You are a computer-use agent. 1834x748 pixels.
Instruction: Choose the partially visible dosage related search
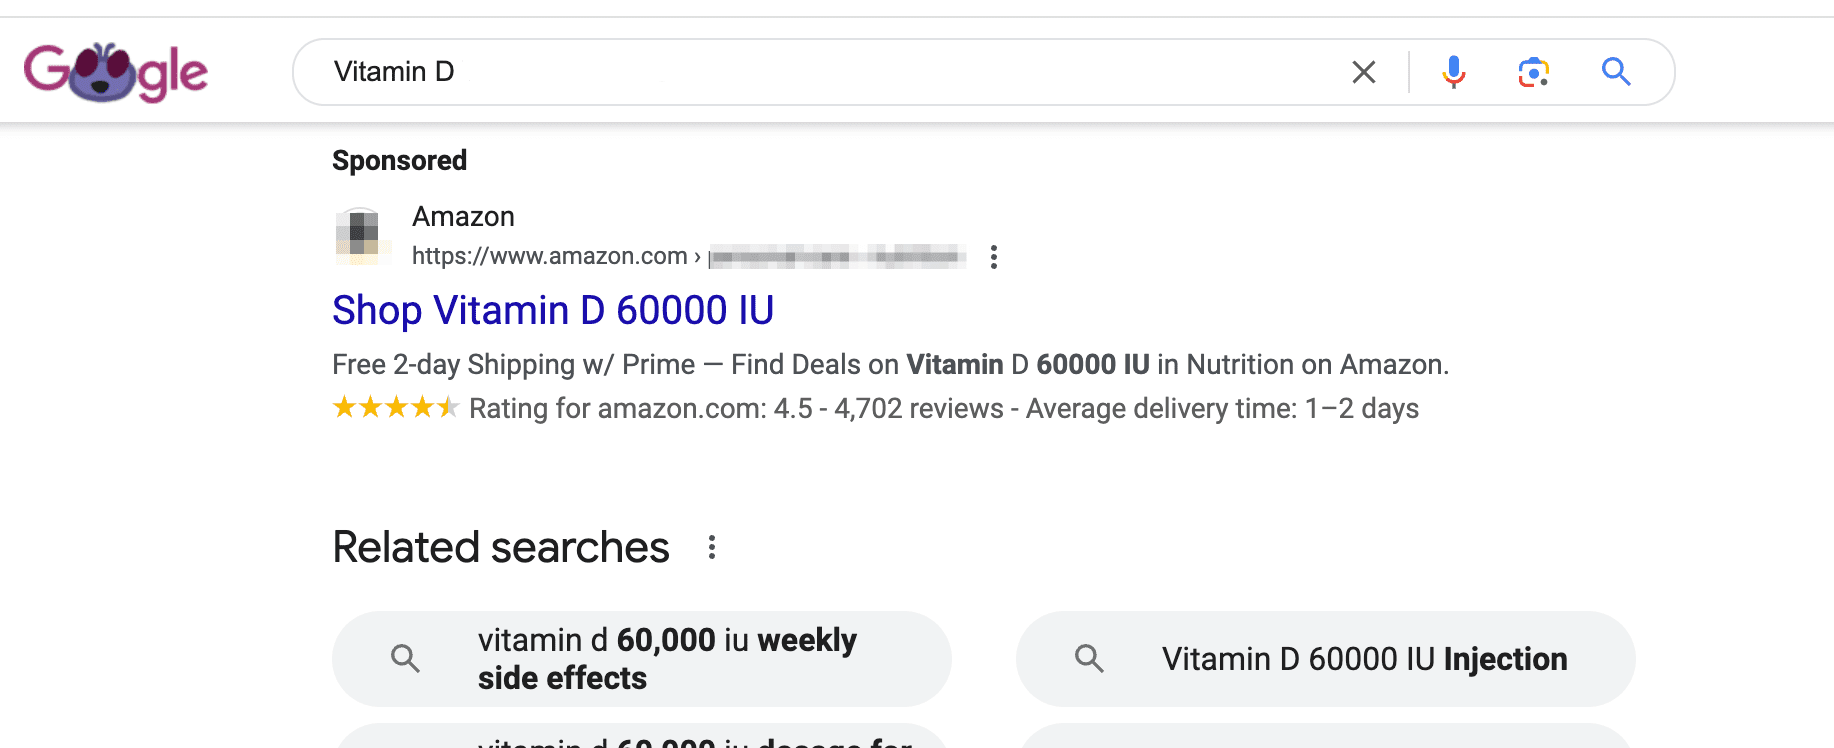641,737
